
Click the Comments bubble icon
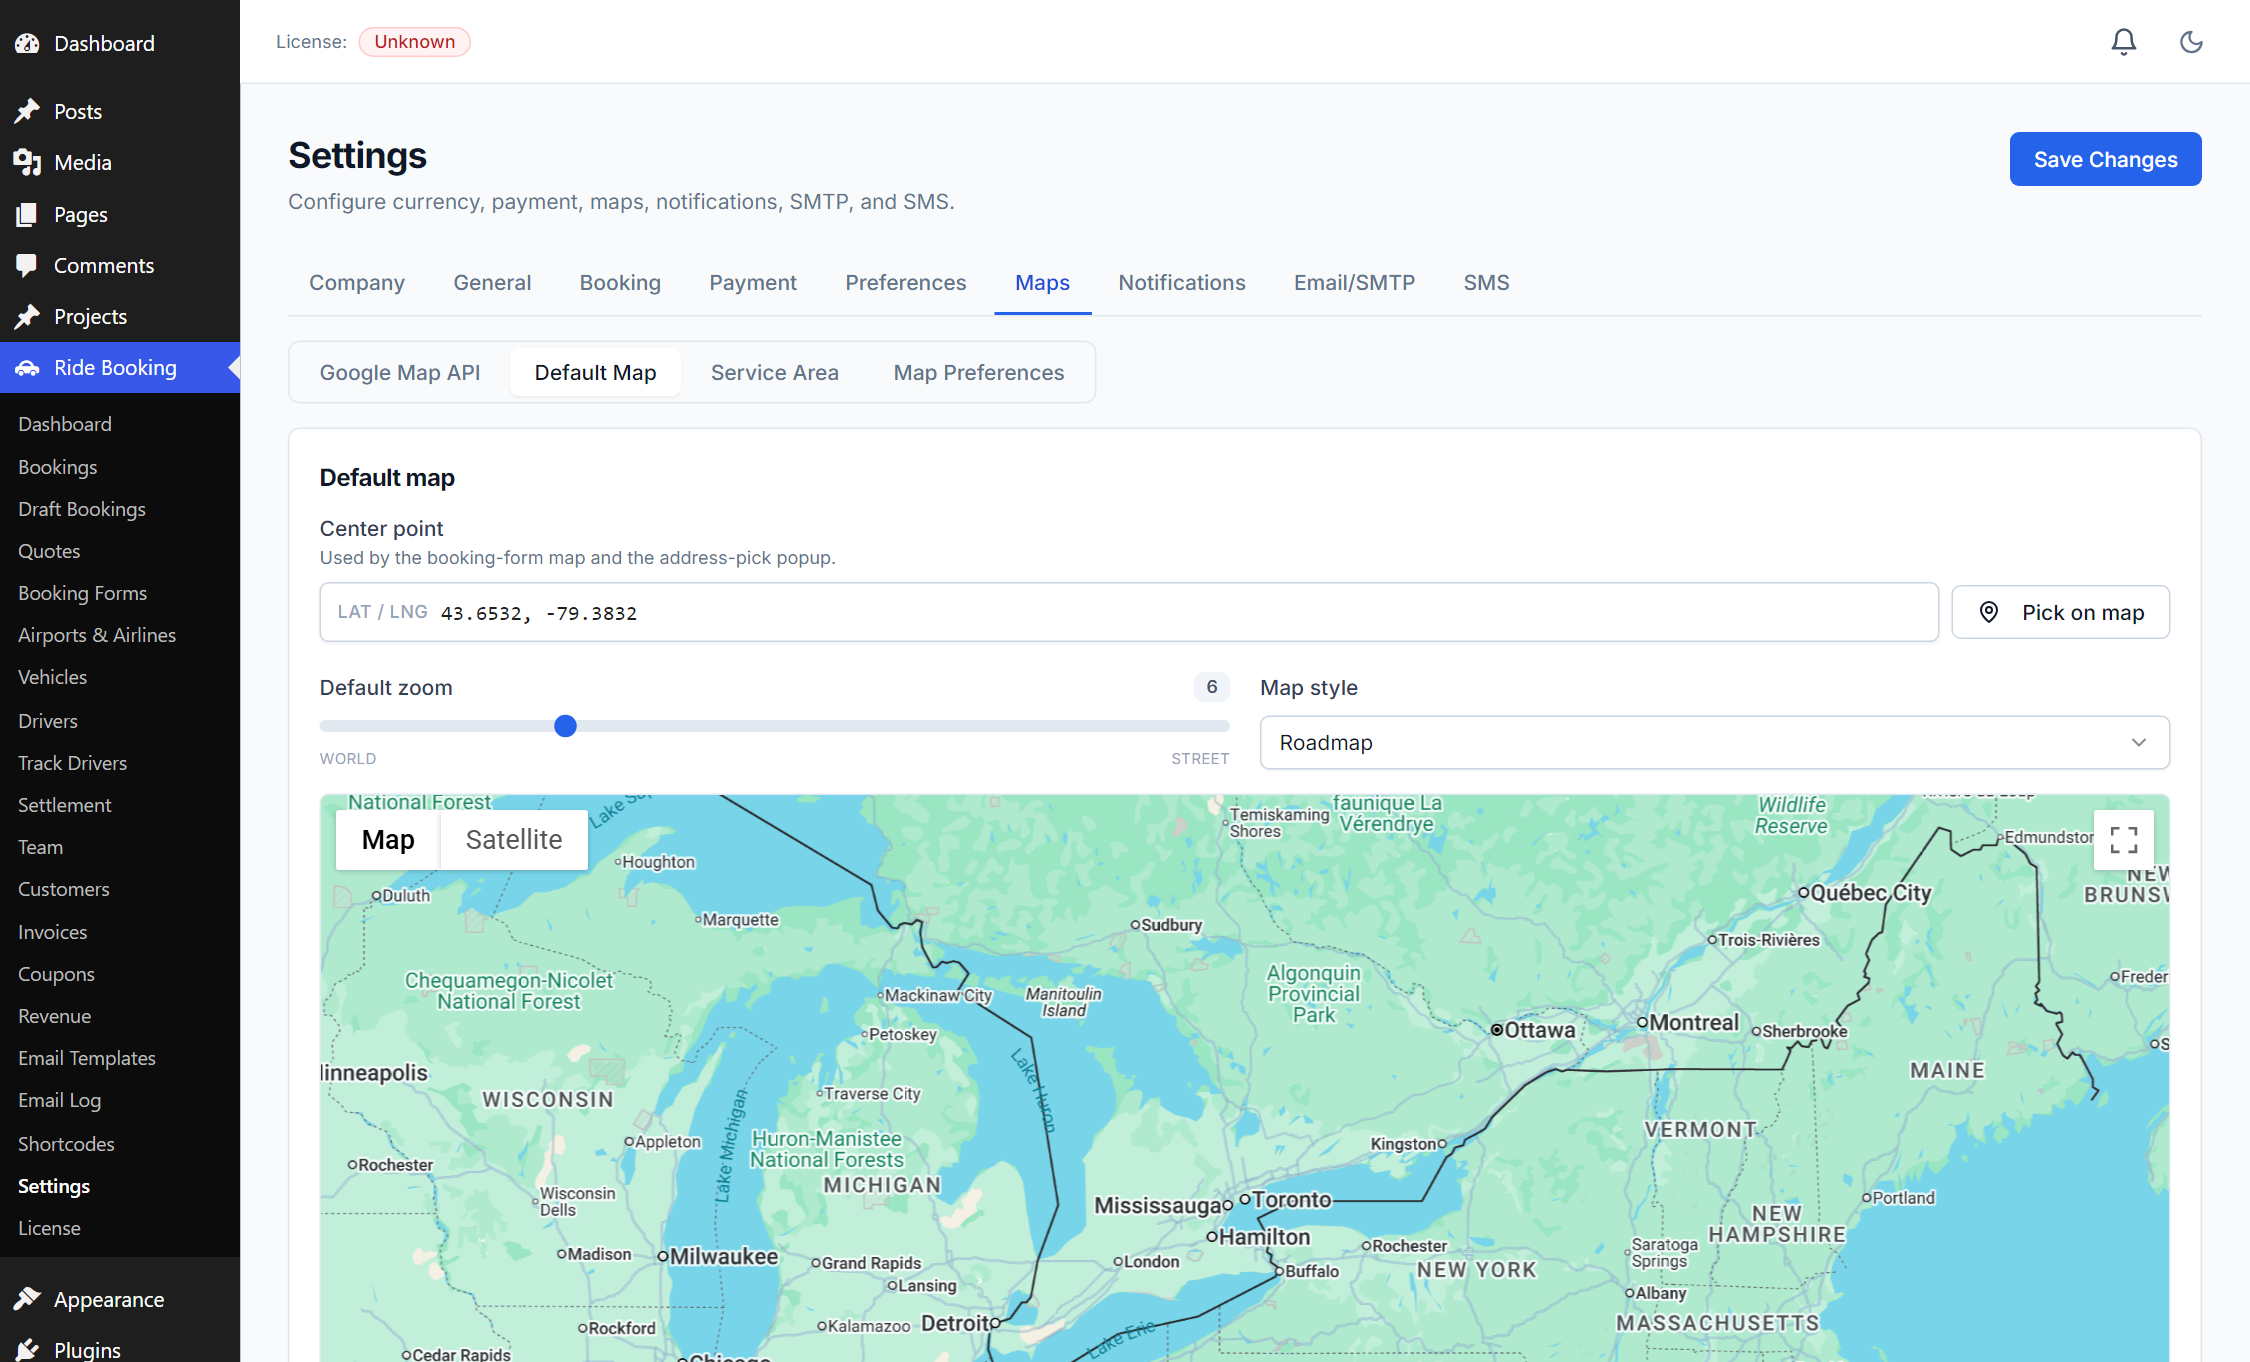(x=27, y=265)
